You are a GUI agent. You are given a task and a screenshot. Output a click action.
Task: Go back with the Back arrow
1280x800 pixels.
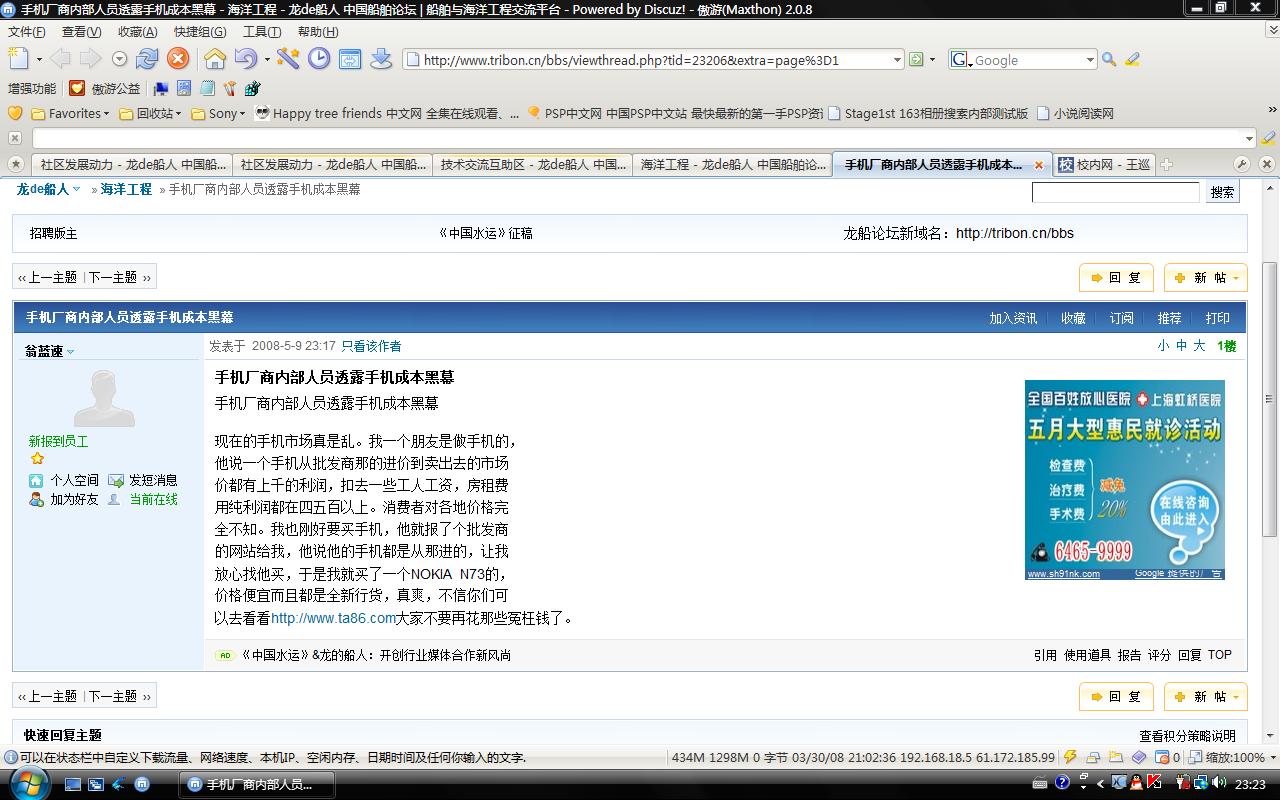(60, 59)
